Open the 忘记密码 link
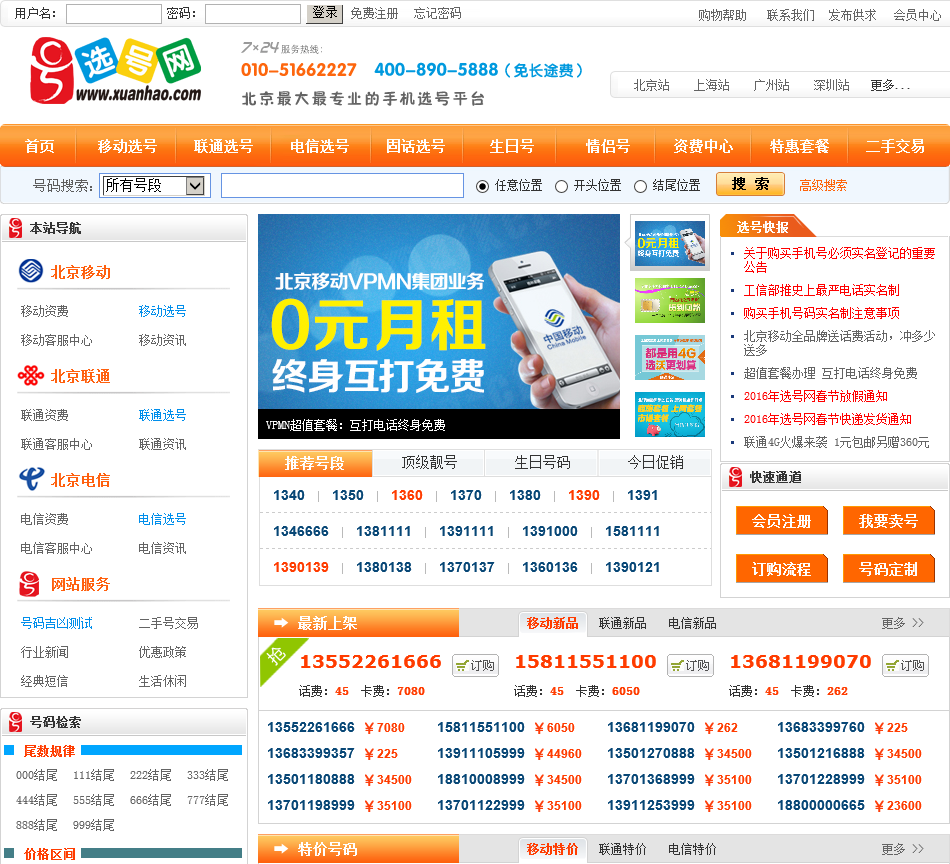This screenshot has width=950, height=864. tap(437, 13)
